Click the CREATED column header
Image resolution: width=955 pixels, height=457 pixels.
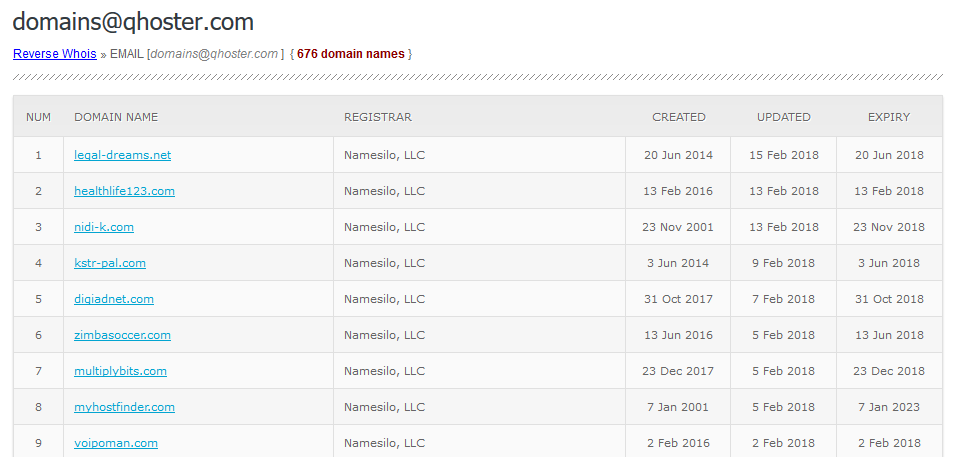tap(678, 117)
